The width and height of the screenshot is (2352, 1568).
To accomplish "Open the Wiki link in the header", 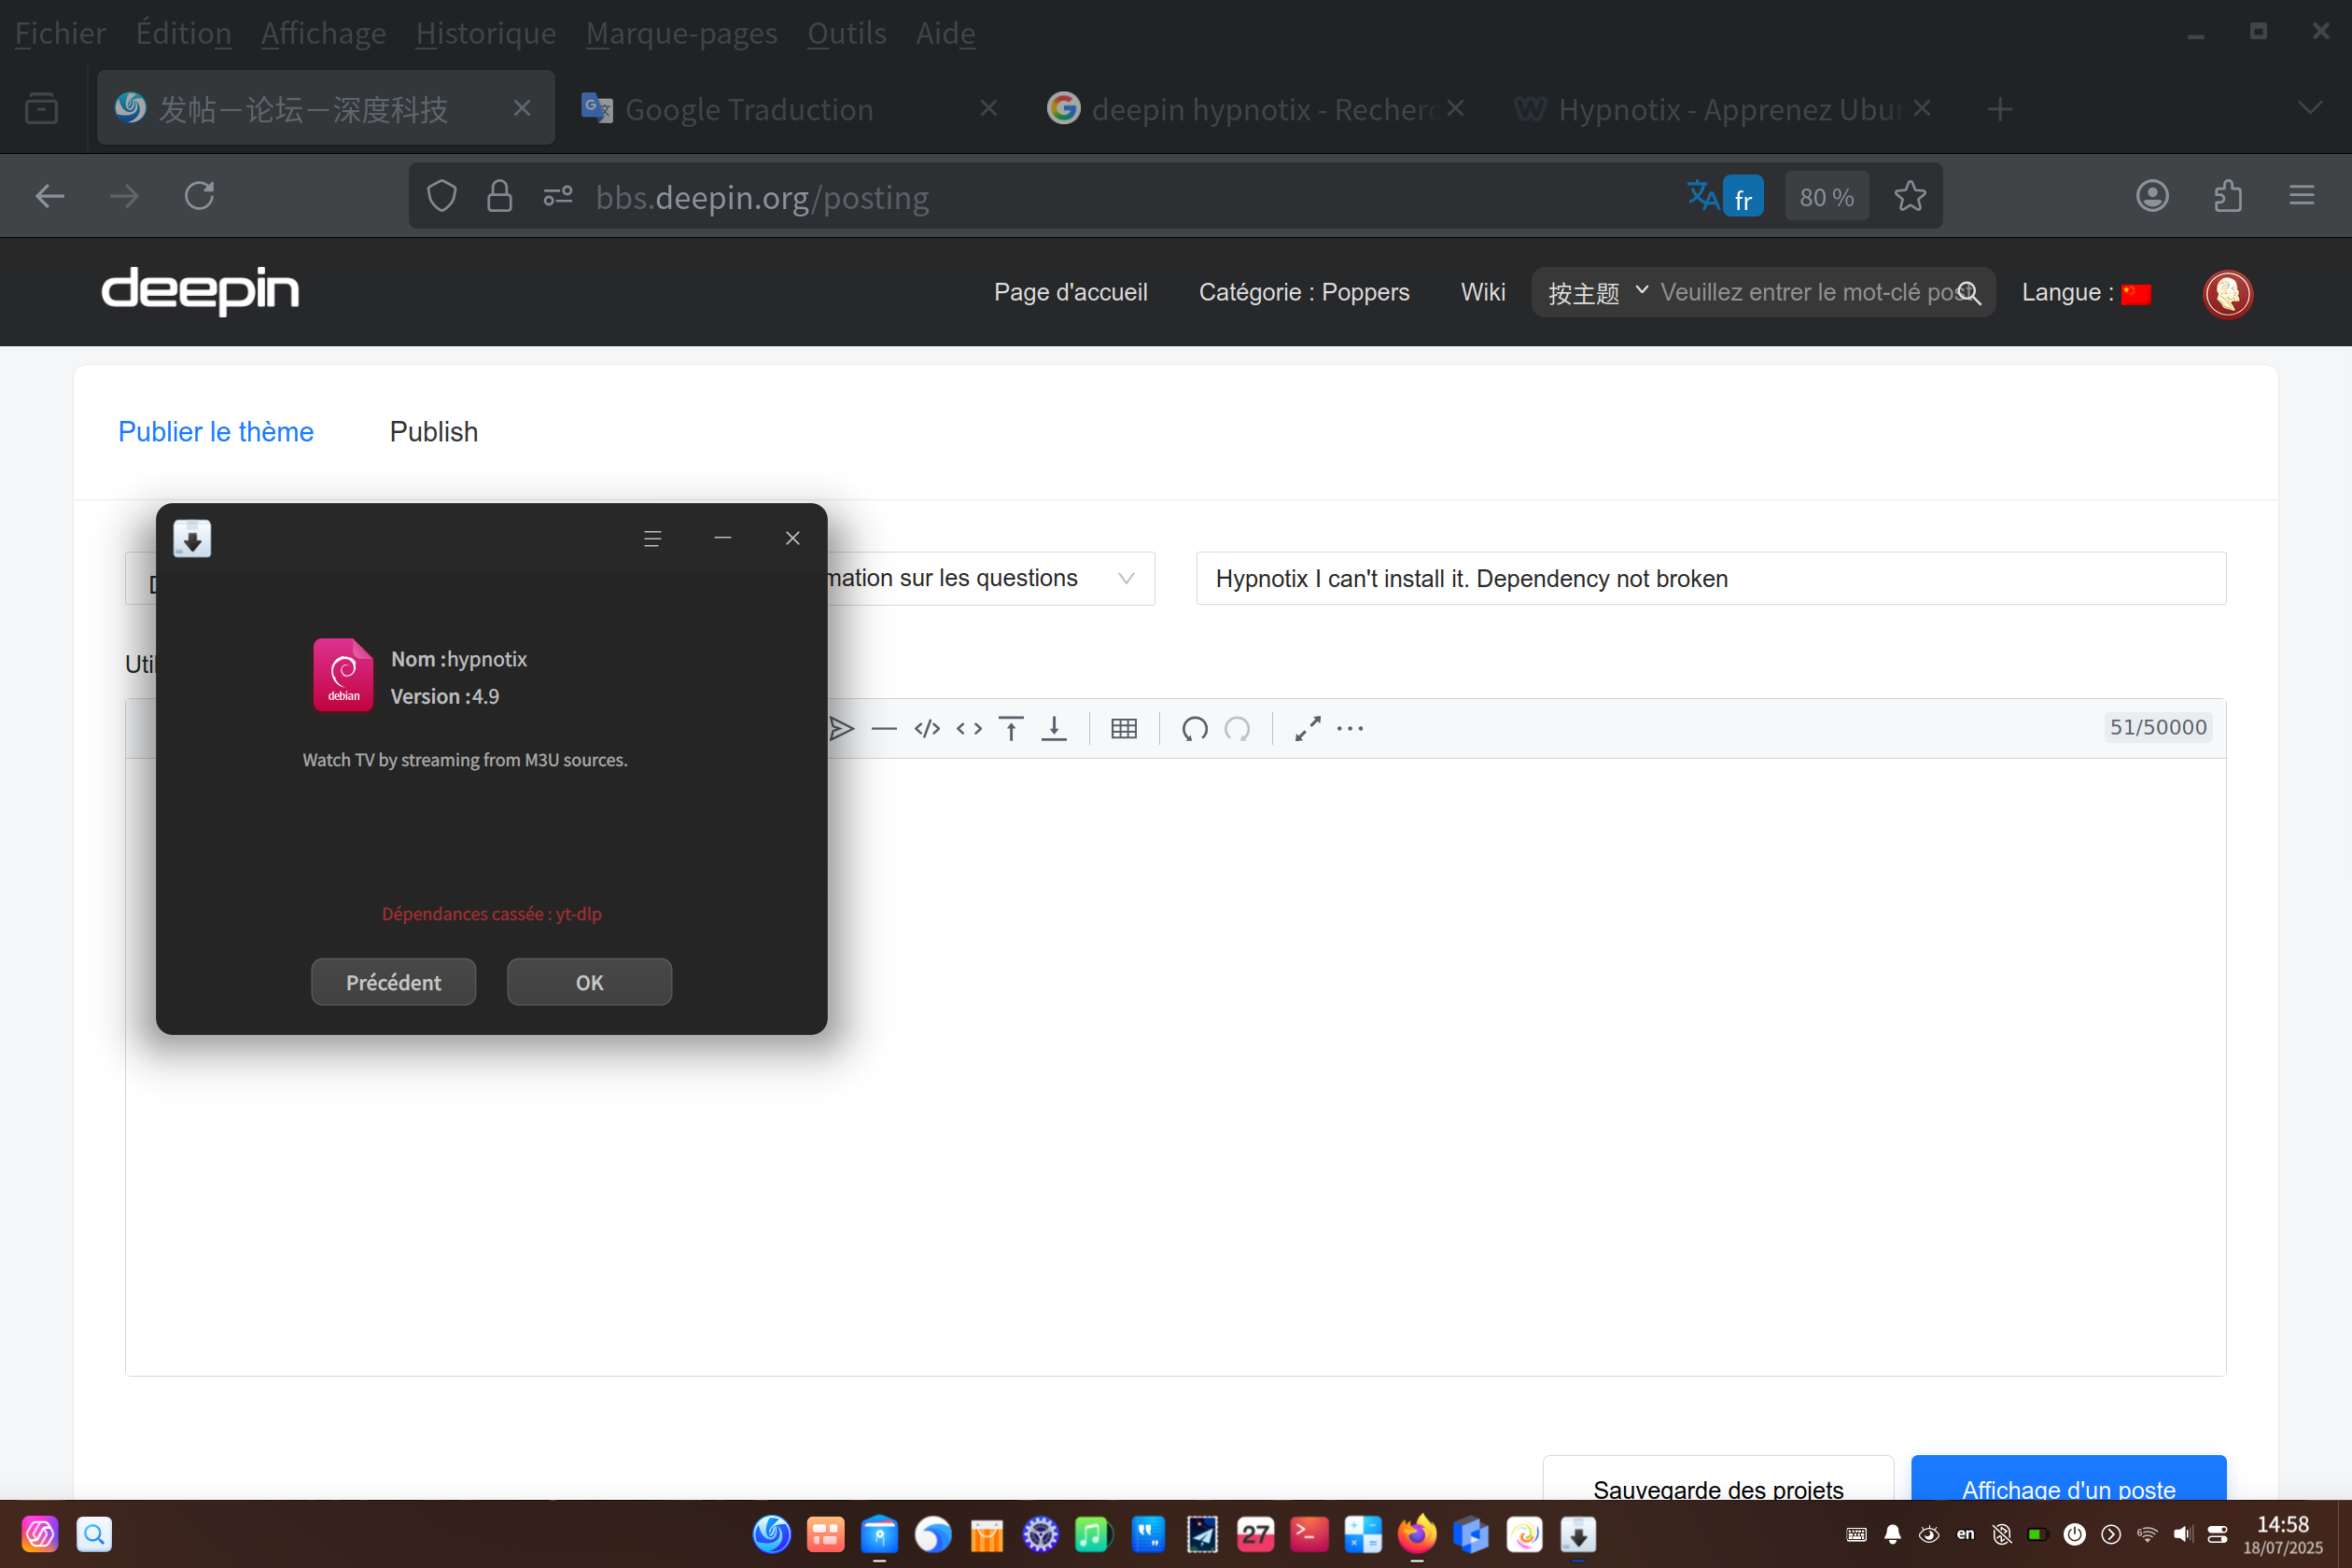I will [1482, 292].
